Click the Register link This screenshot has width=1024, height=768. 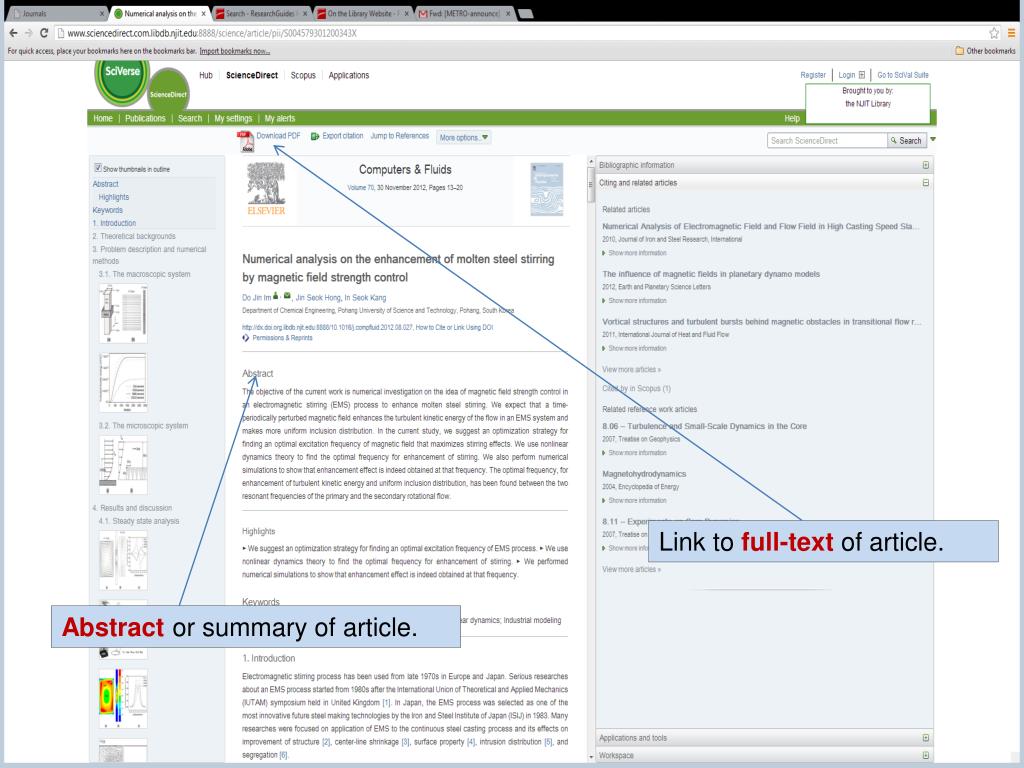click(813, 74)
